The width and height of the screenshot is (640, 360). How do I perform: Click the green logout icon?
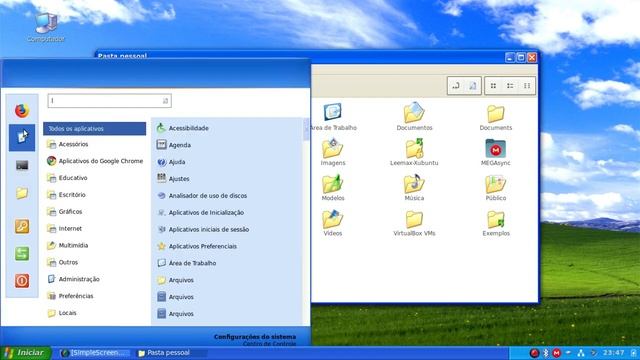pos(22,253)
